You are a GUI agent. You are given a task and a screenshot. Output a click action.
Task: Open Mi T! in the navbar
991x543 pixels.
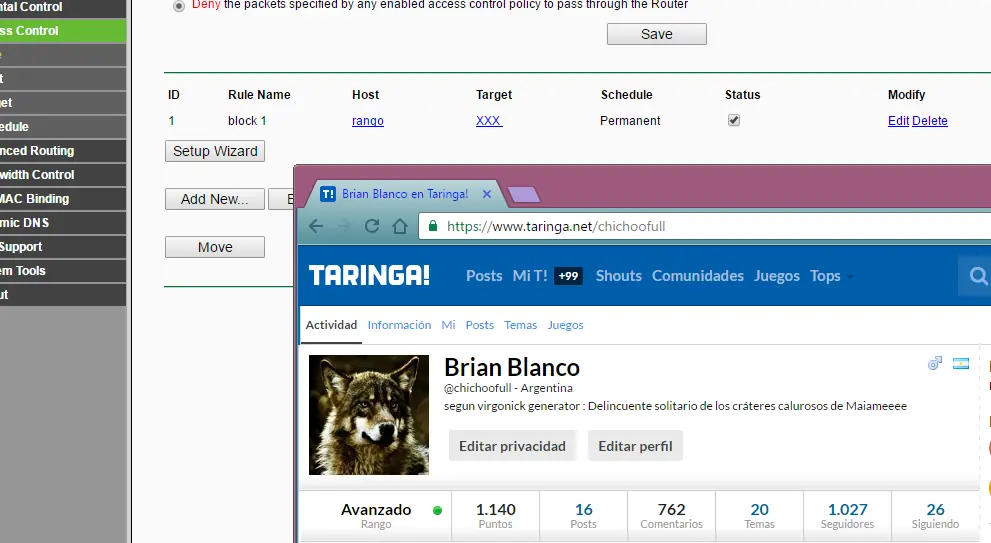coord(530,276)
